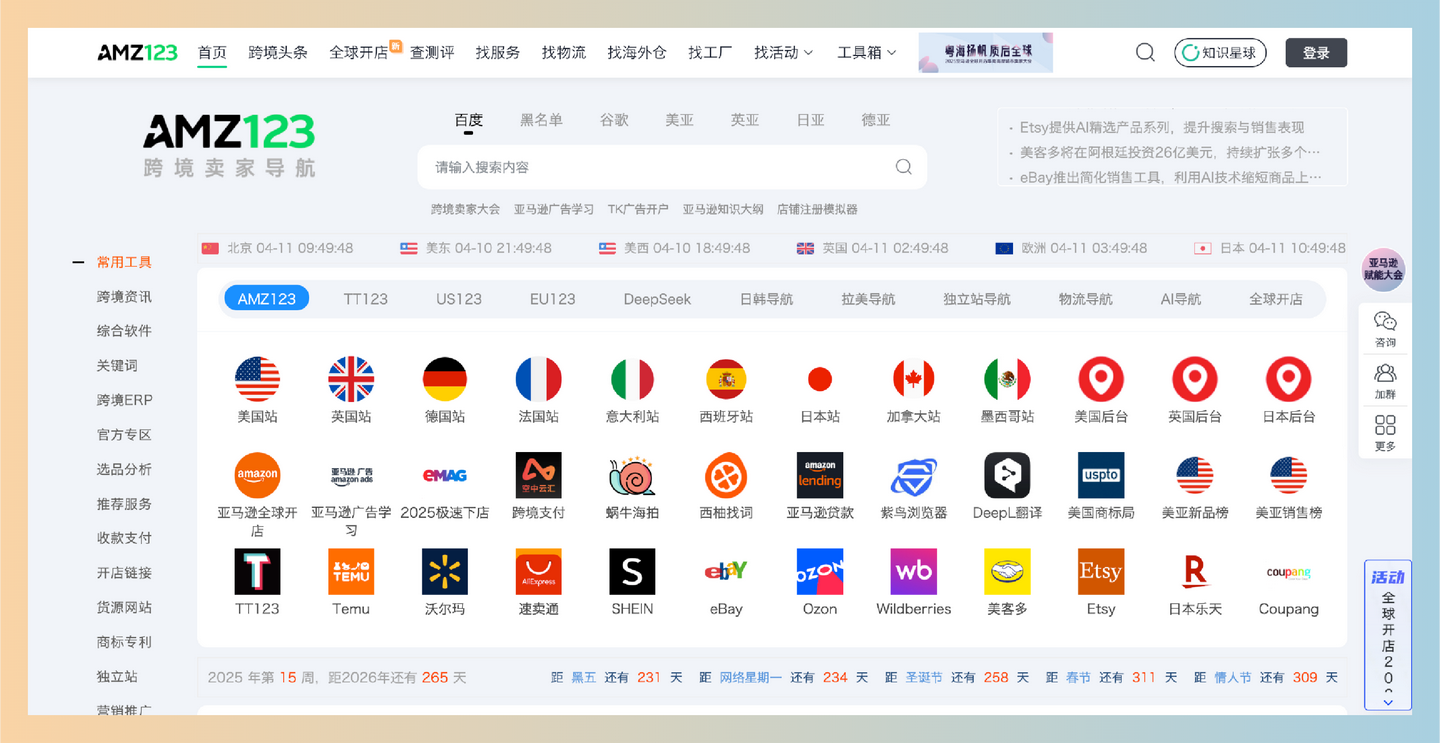Switch to the 谷歌 search tab
Viewport: 1440px width, 743px height.
[613, 120]
